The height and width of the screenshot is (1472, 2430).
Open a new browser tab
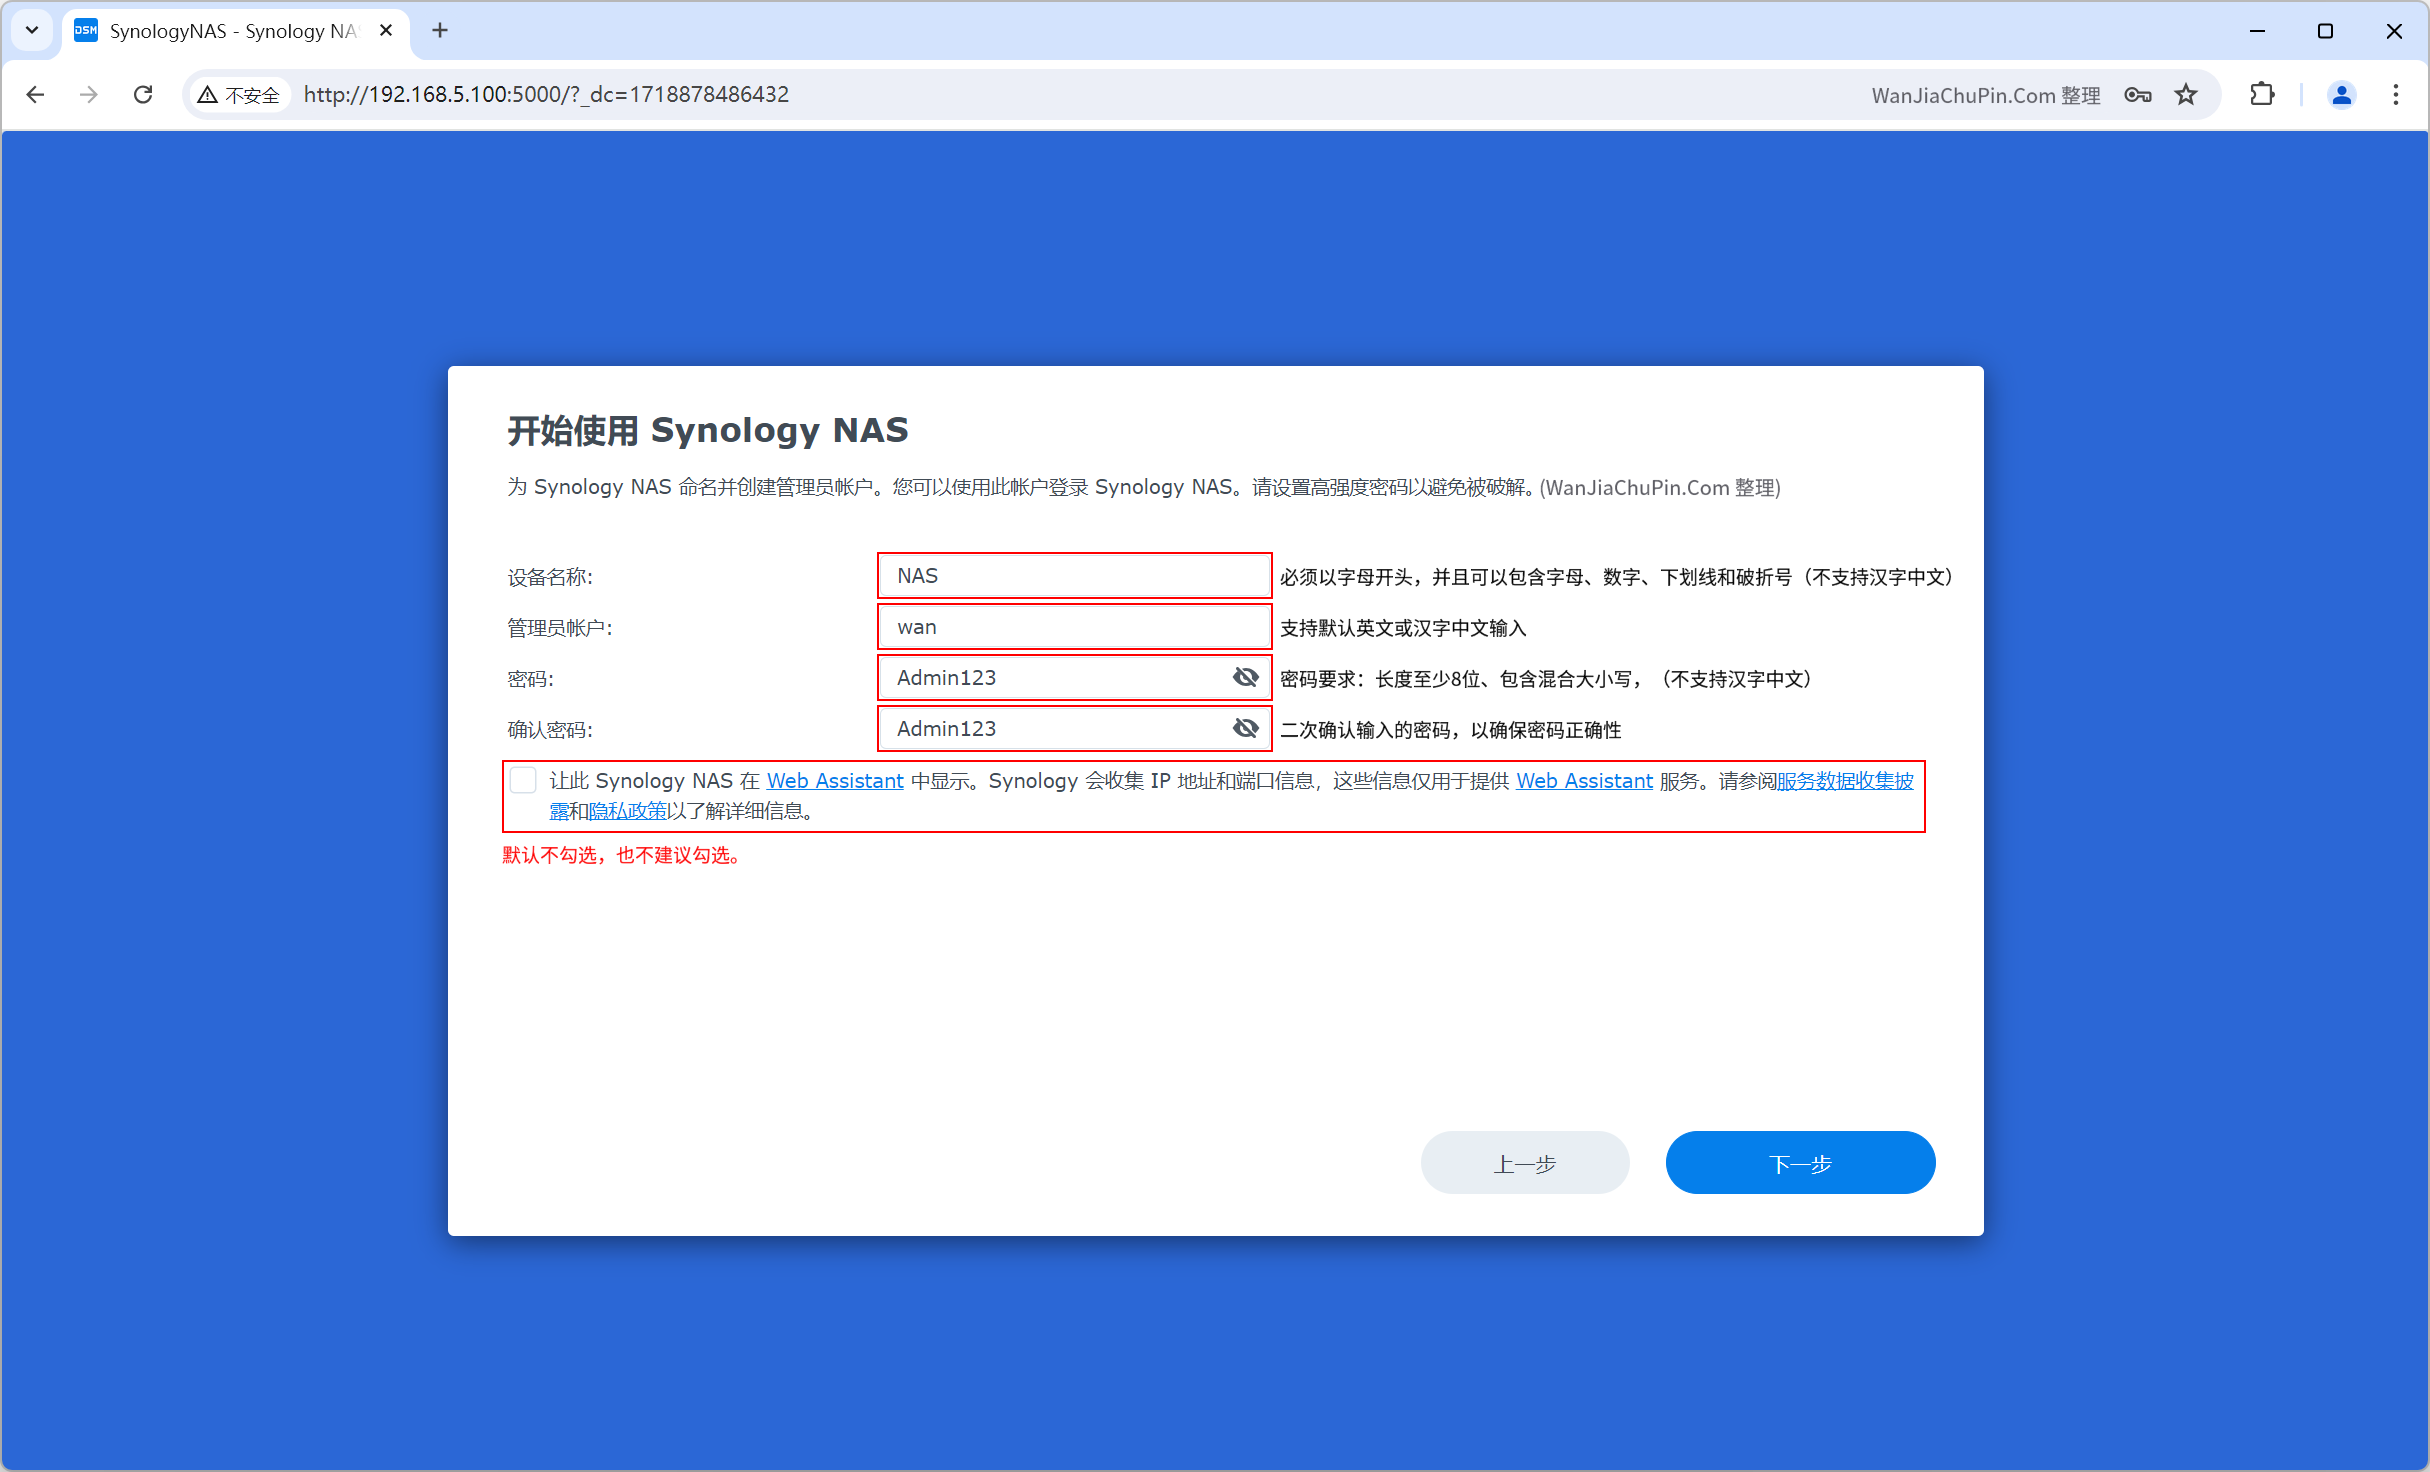(x=440, y=30)
